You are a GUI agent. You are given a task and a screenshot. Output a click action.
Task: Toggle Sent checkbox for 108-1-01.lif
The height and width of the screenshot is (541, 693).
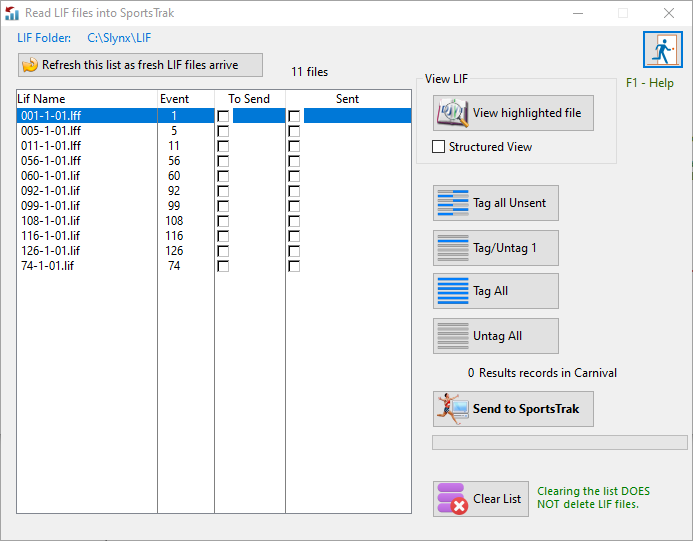294,221
